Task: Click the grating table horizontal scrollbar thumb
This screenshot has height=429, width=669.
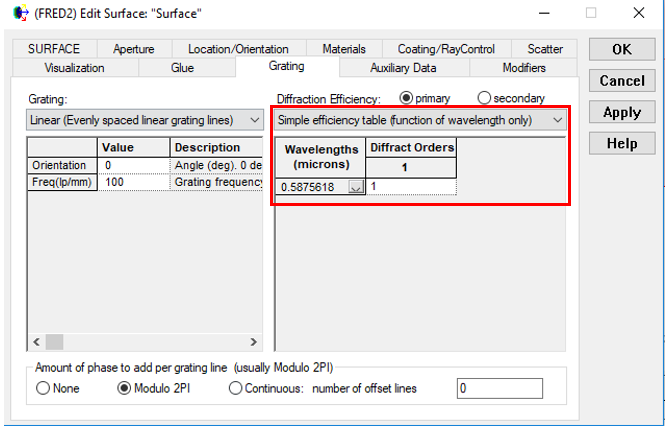Action: 54,341
